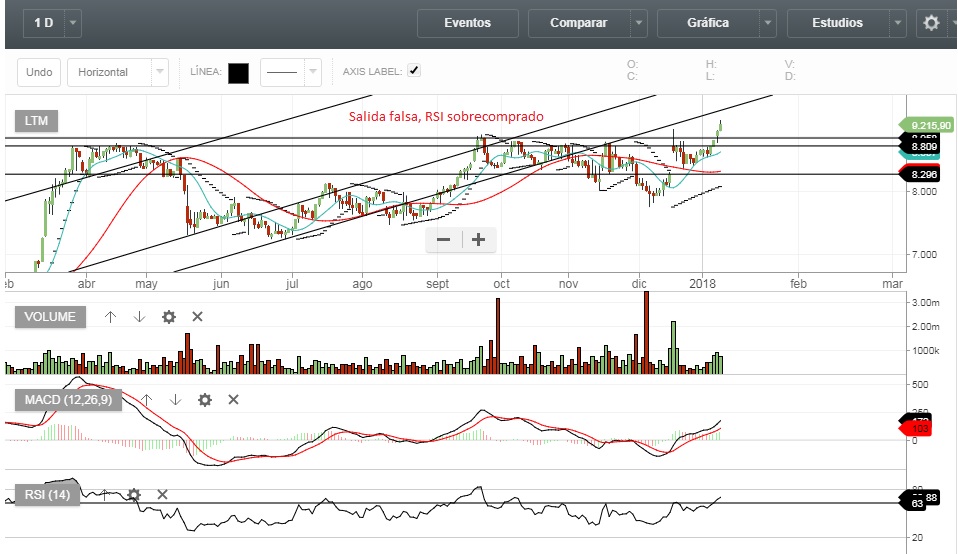The height and width of the screenshot is (554, 958).
Task: Zoom in with the plus button
Action: [x=479, y=240]
